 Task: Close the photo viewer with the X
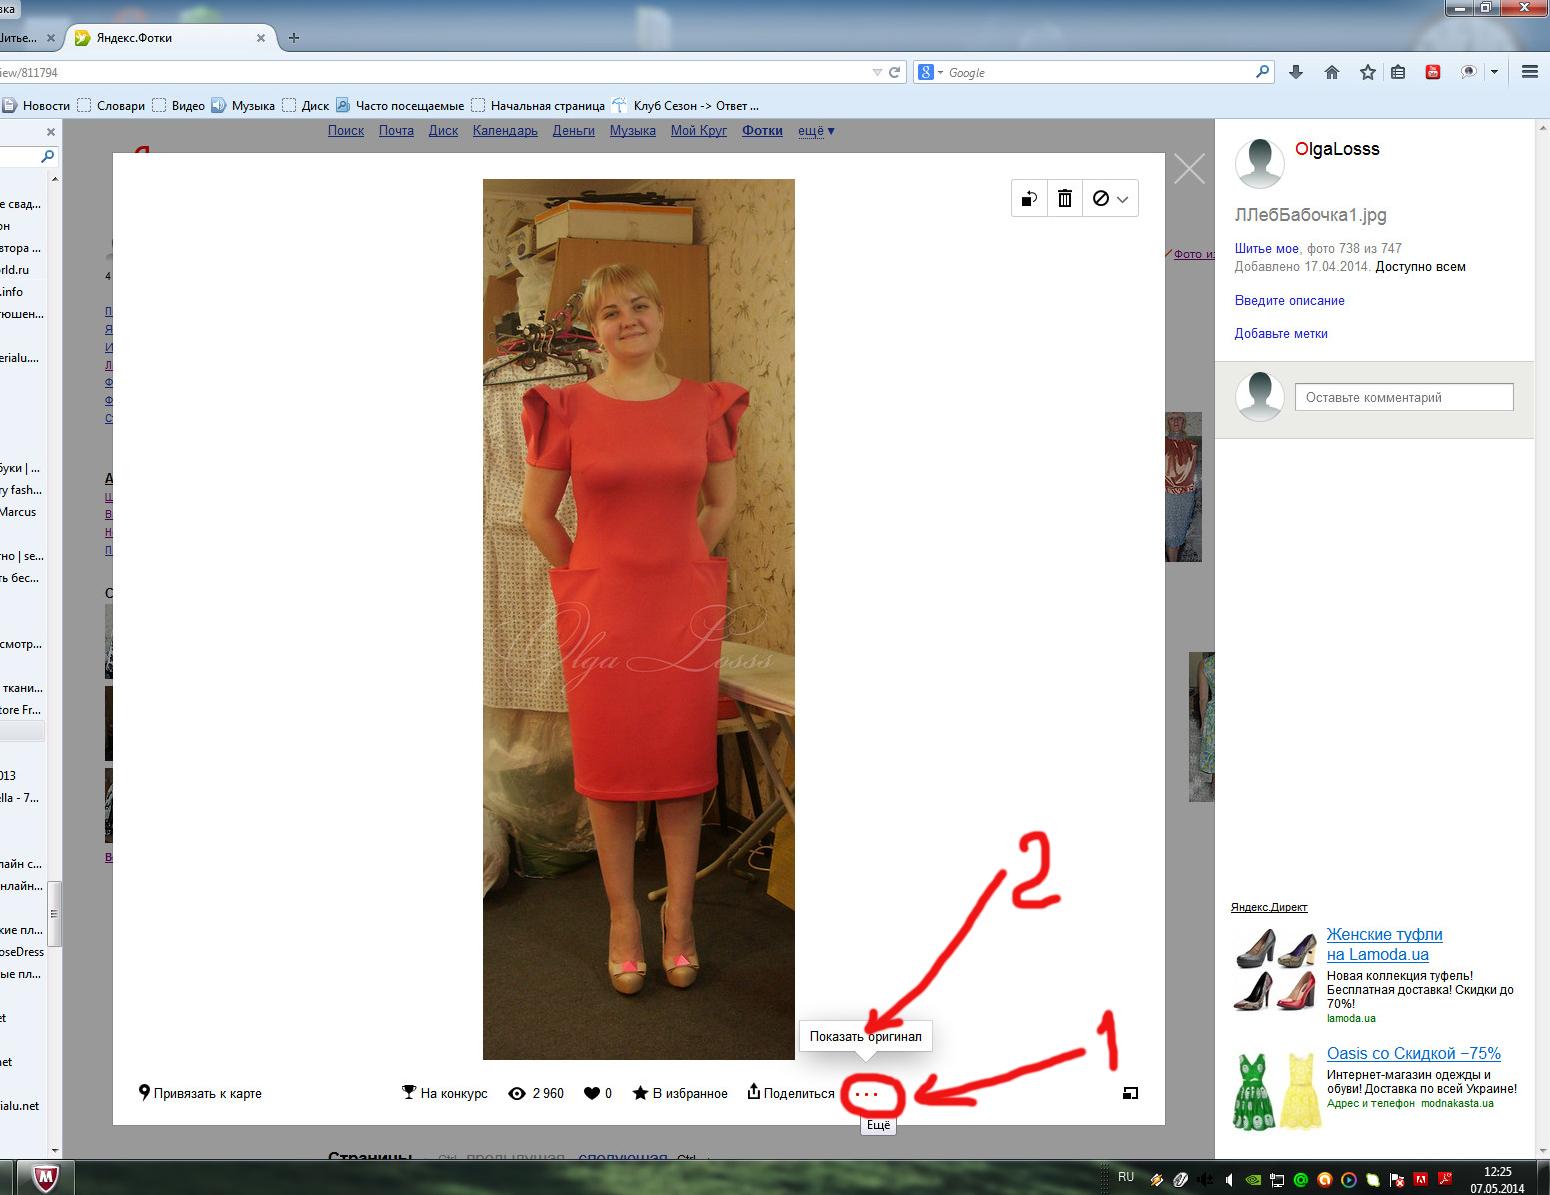pos(1189,169)
